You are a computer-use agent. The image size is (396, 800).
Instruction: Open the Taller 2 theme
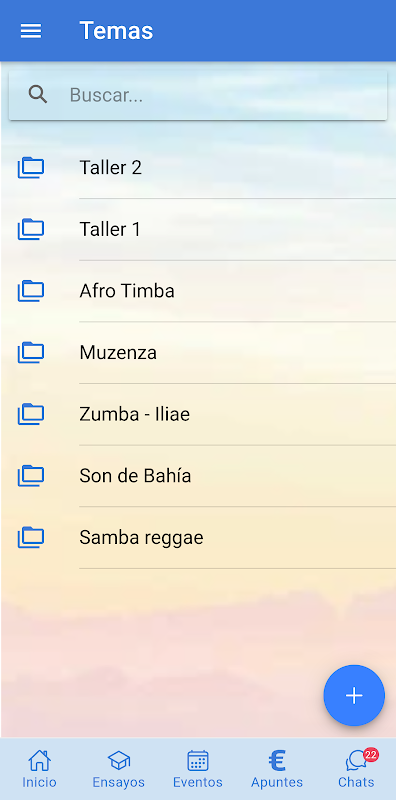198,168
